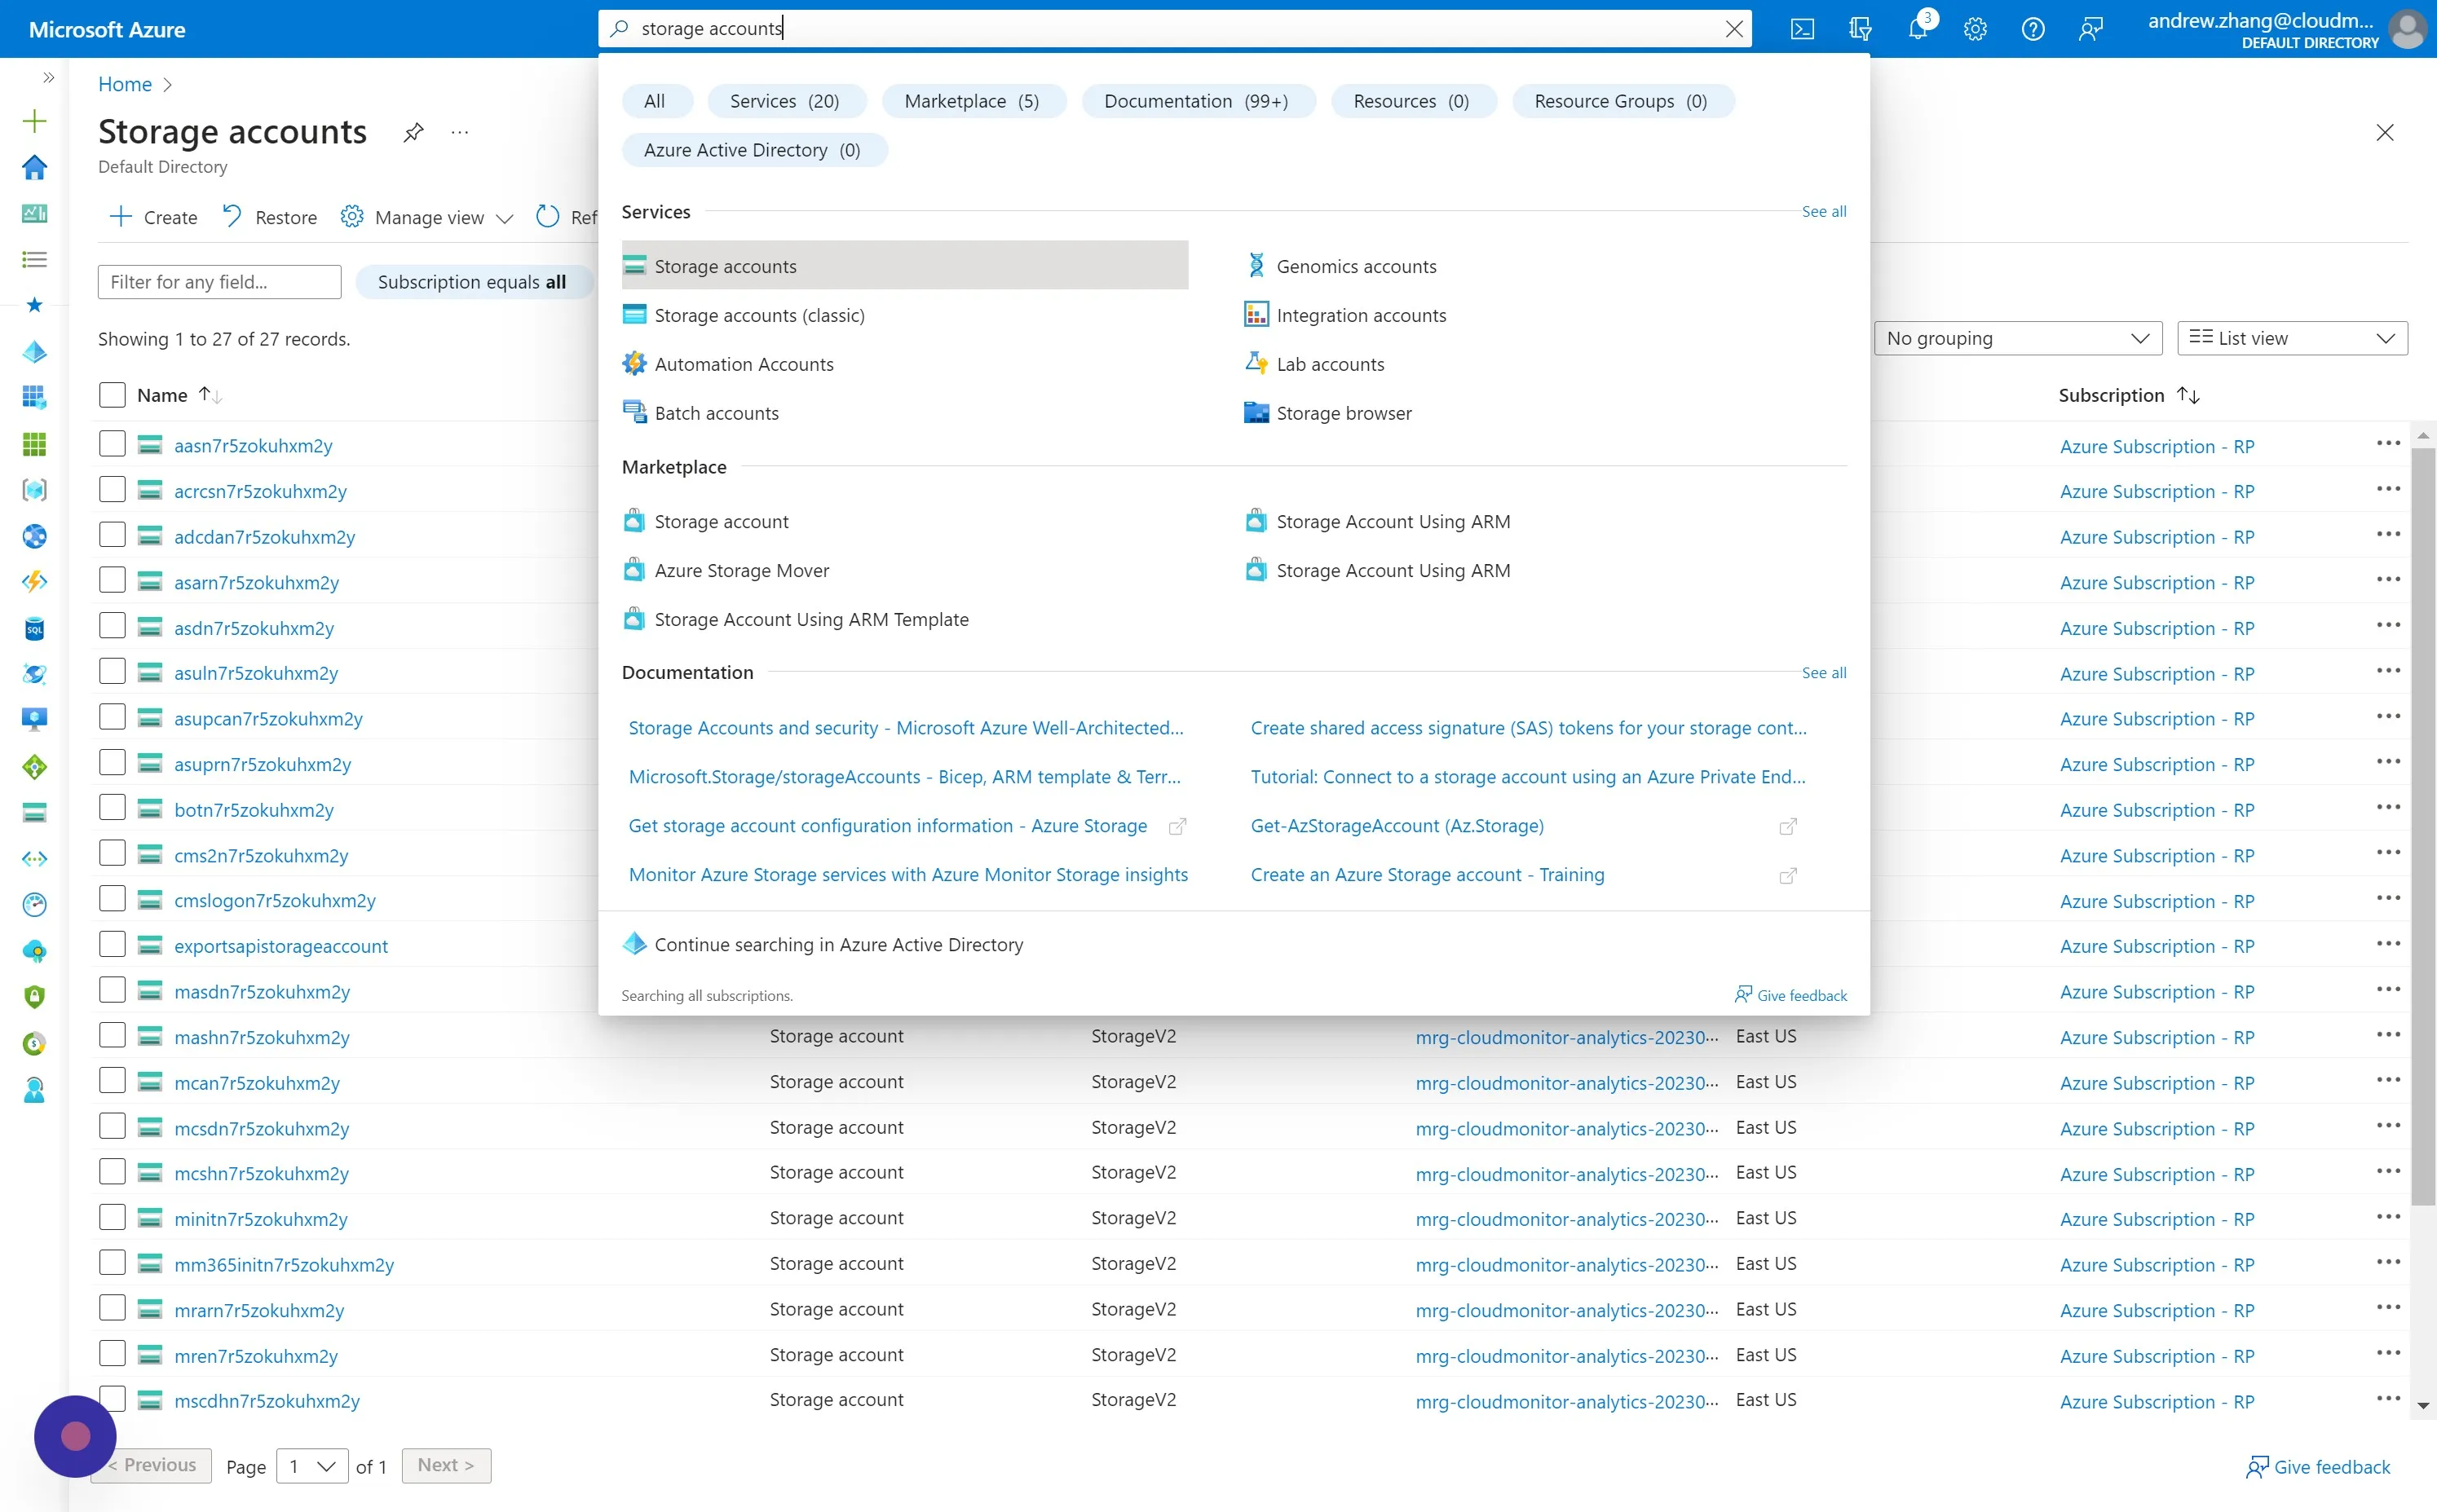
Task: Open more options ellipsis beside title
Action: pos(460,132)
